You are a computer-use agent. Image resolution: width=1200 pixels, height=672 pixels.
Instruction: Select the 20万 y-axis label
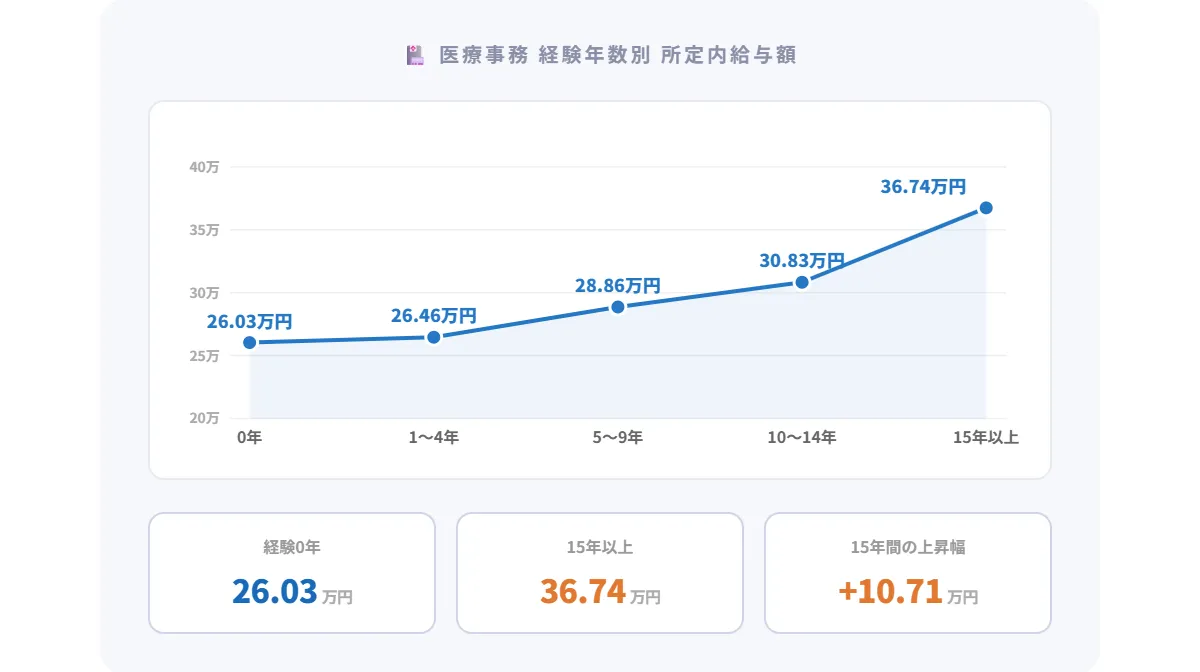[x=204, y=418]
